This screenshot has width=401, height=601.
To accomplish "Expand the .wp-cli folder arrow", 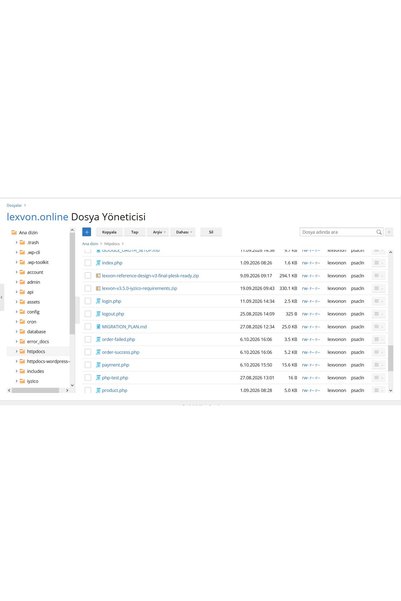I will point(16,252).
